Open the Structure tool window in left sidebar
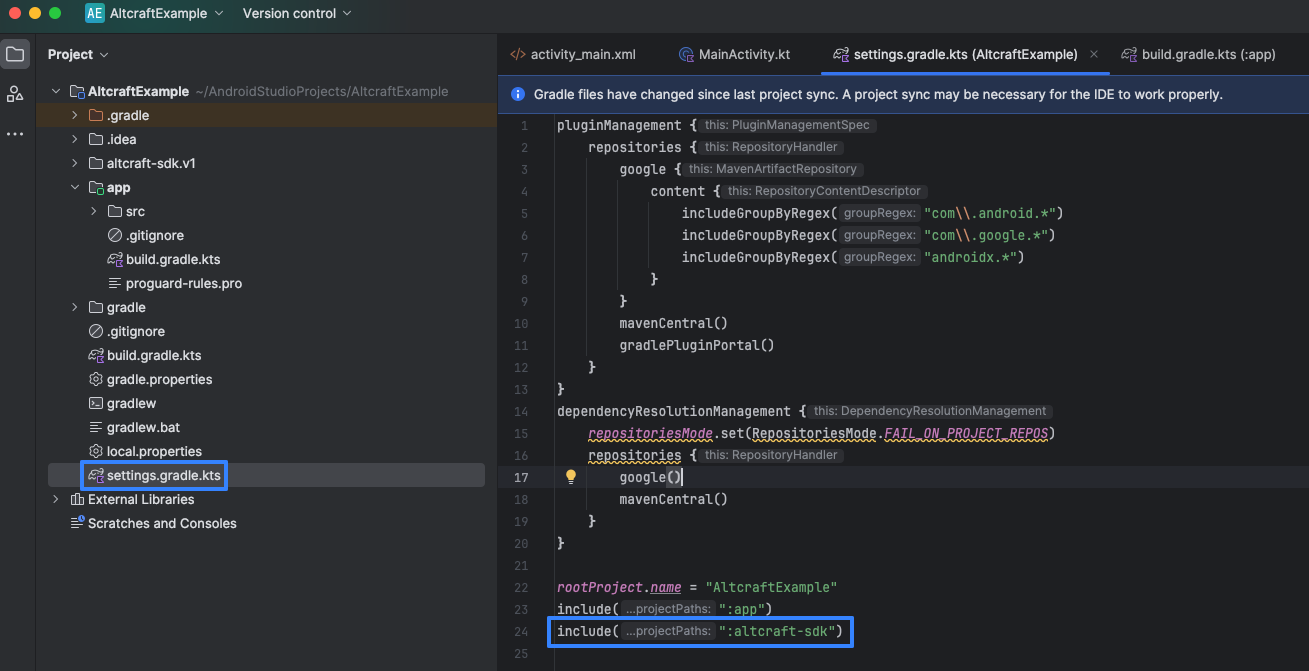The image size is (1309, 671). (x=15, y=94)
